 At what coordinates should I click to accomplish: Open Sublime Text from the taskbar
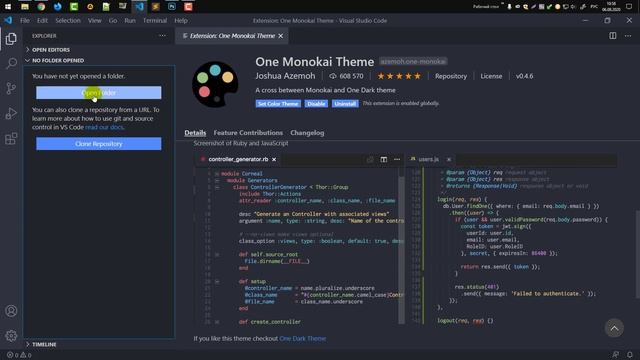pyautogui.click(x=156, y=7)
